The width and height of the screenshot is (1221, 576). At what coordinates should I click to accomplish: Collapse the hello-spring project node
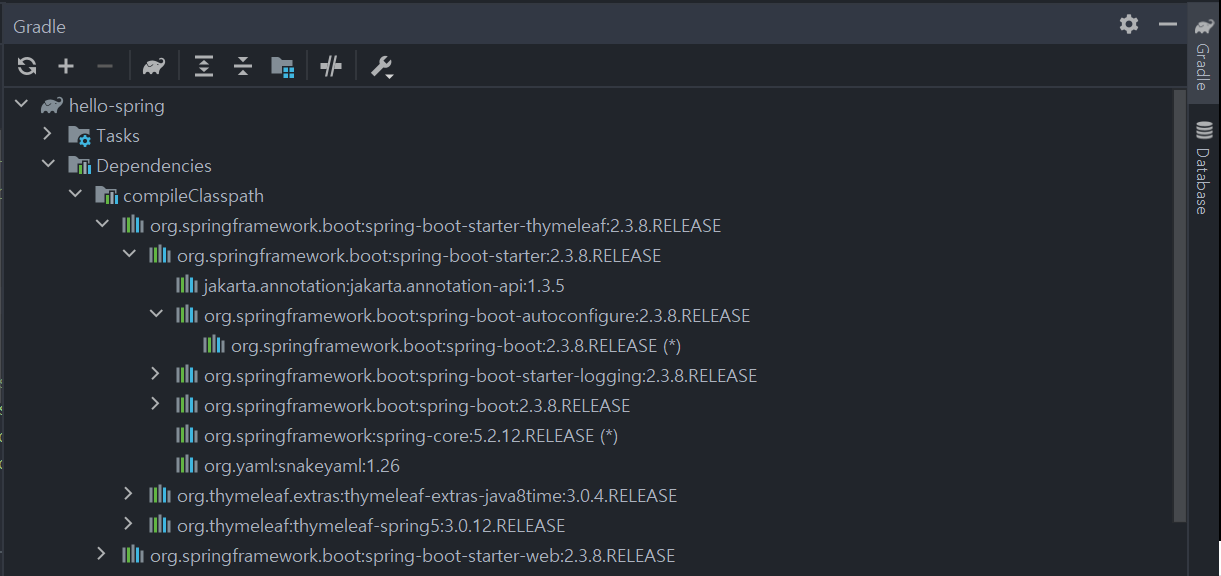(x=22, y=104)
